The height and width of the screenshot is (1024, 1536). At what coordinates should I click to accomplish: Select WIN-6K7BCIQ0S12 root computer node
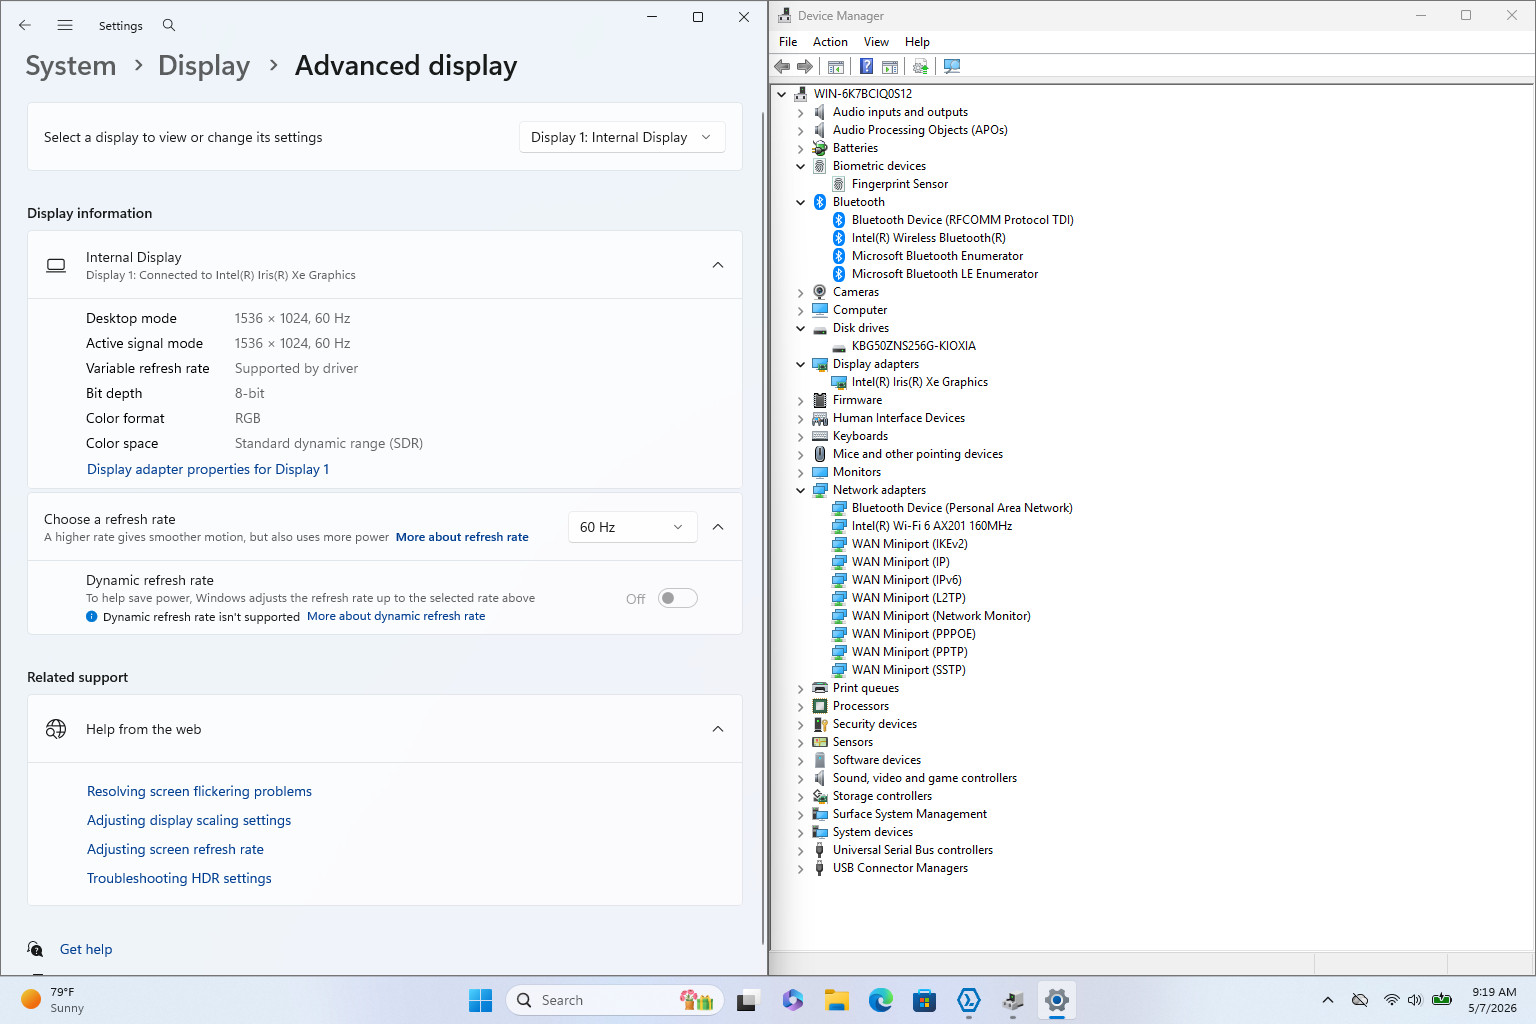(x=862, y=94)
